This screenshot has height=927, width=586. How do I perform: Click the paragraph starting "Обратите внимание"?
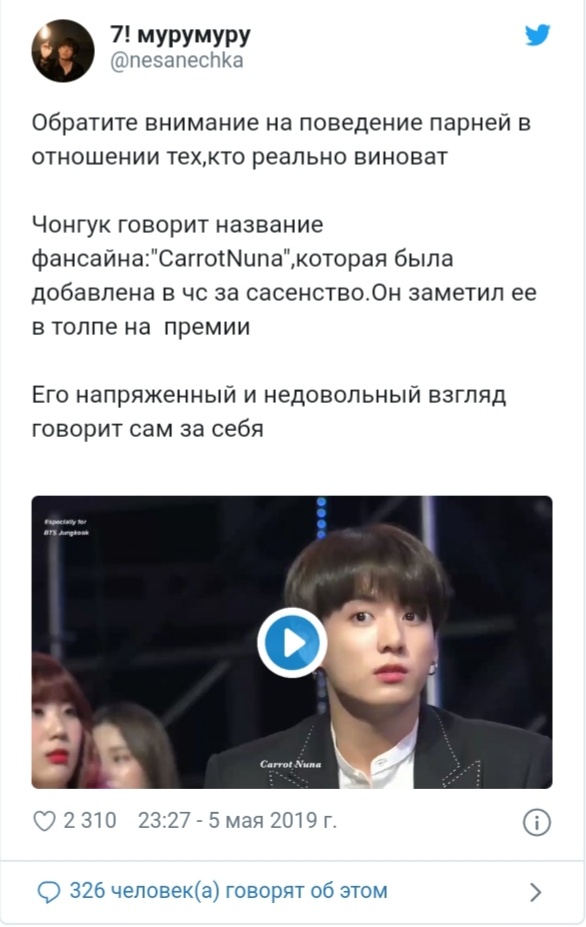pyautogui.click(x=281, y=140)
